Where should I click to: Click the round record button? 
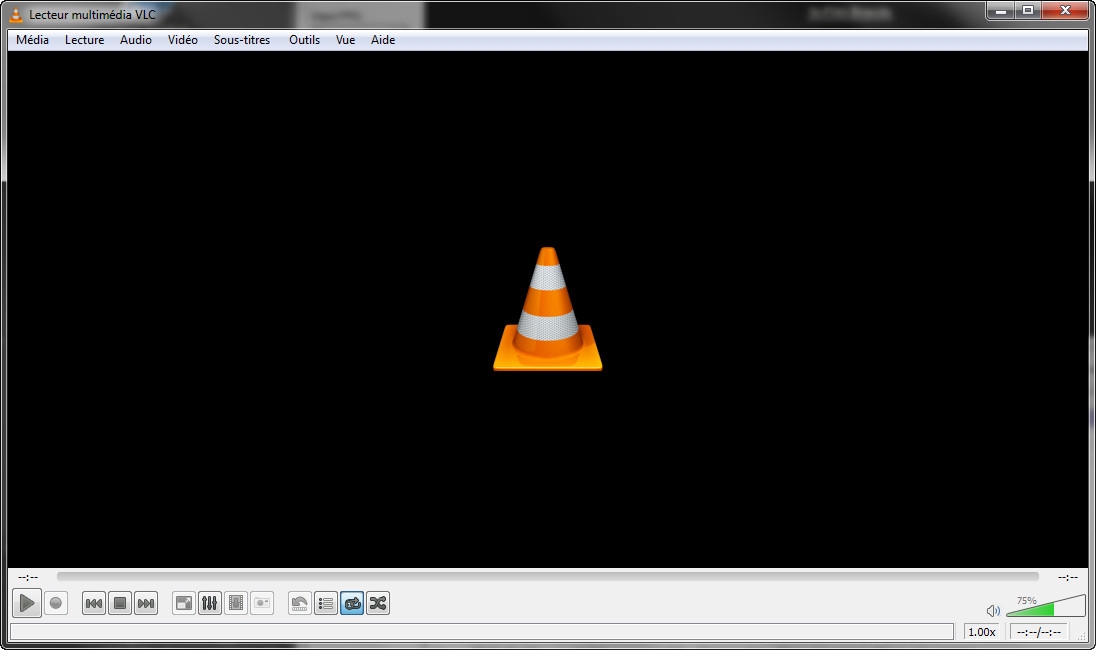click(56, 602)
